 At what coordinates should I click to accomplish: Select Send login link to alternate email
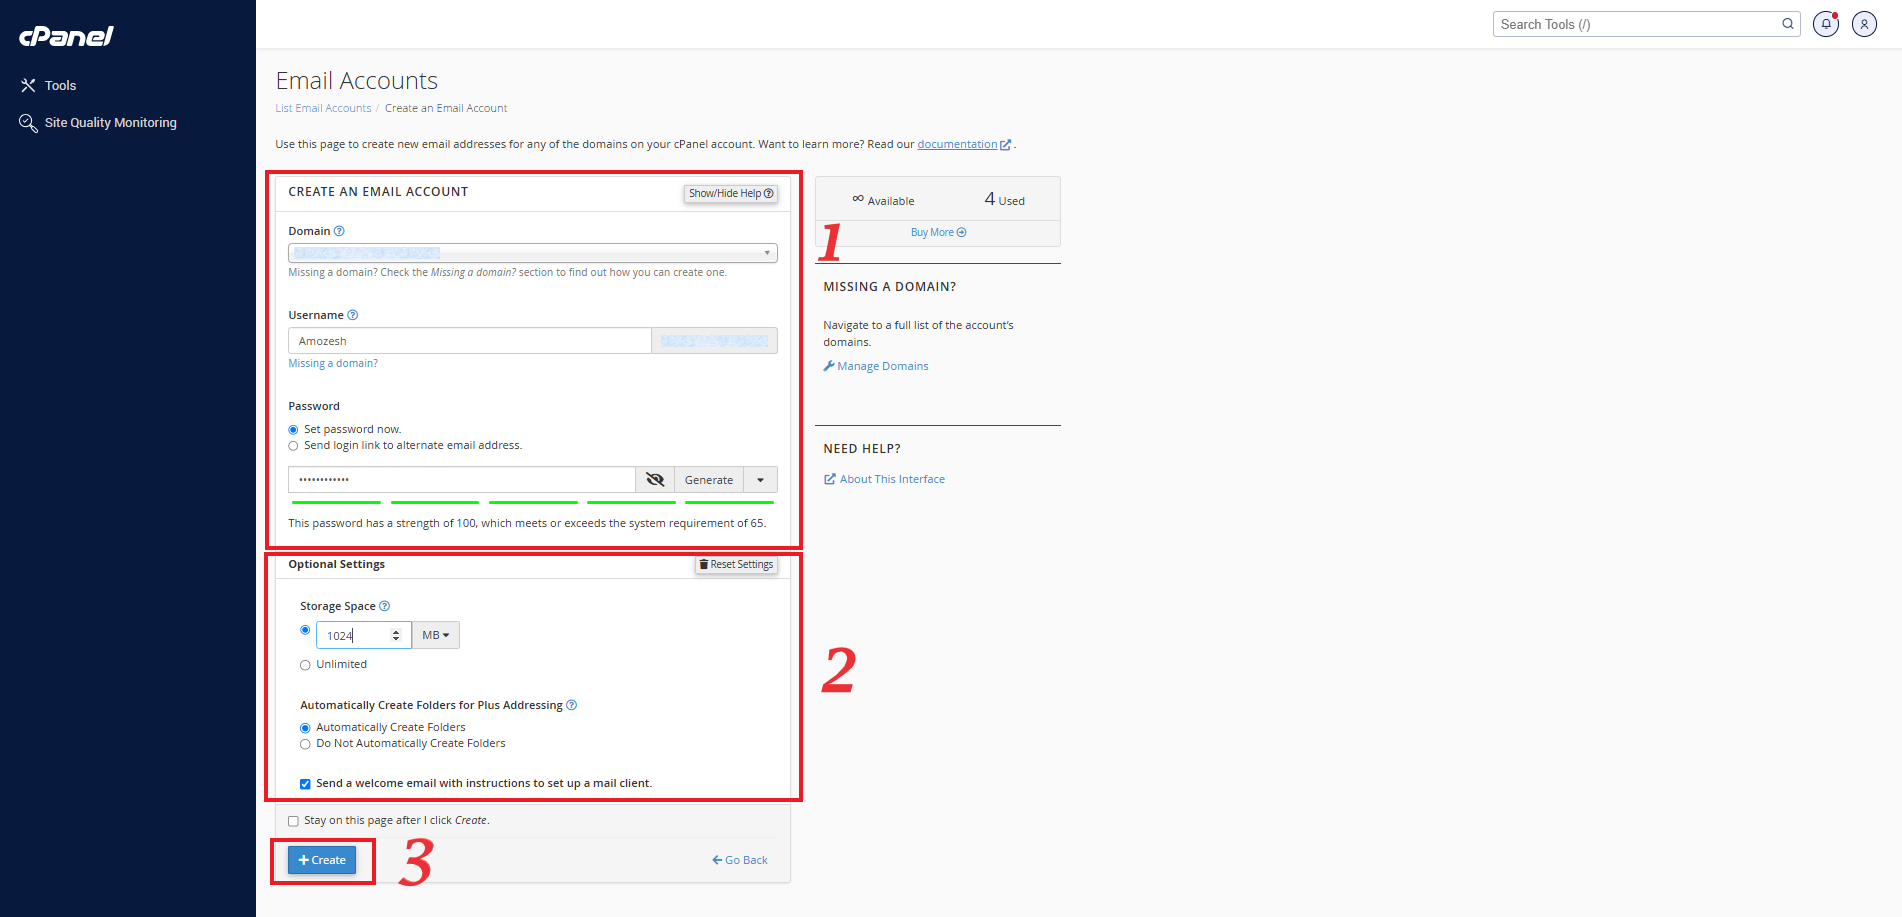click(x=294, y=446)
